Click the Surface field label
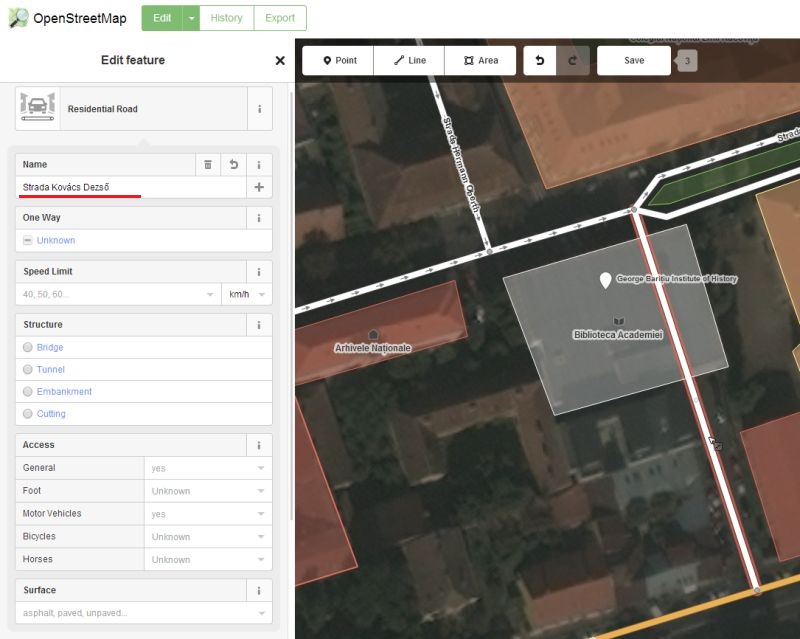Image resolution: width=800 pixels, height=639 pixels. 40,590
